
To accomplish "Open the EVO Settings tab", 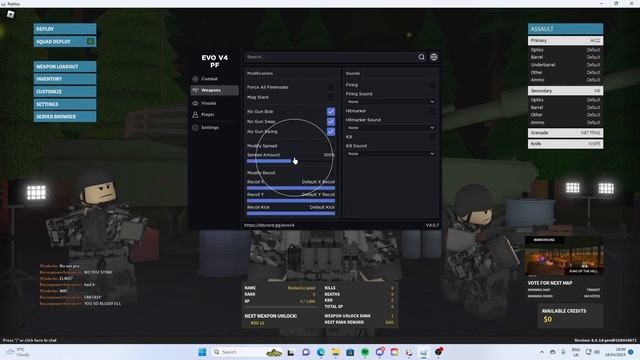I will pos(215,127).
